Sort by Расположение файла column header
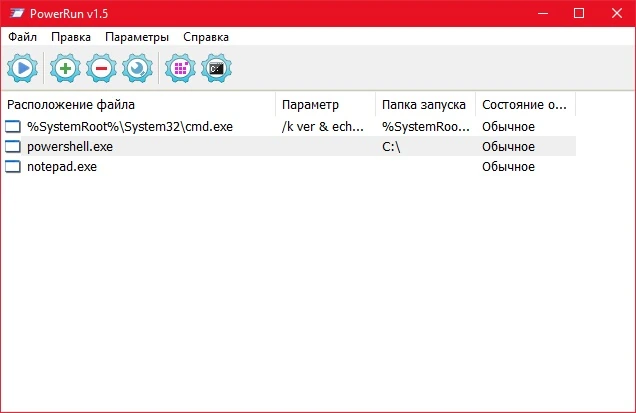636x413 pixels. coord(138,105)
